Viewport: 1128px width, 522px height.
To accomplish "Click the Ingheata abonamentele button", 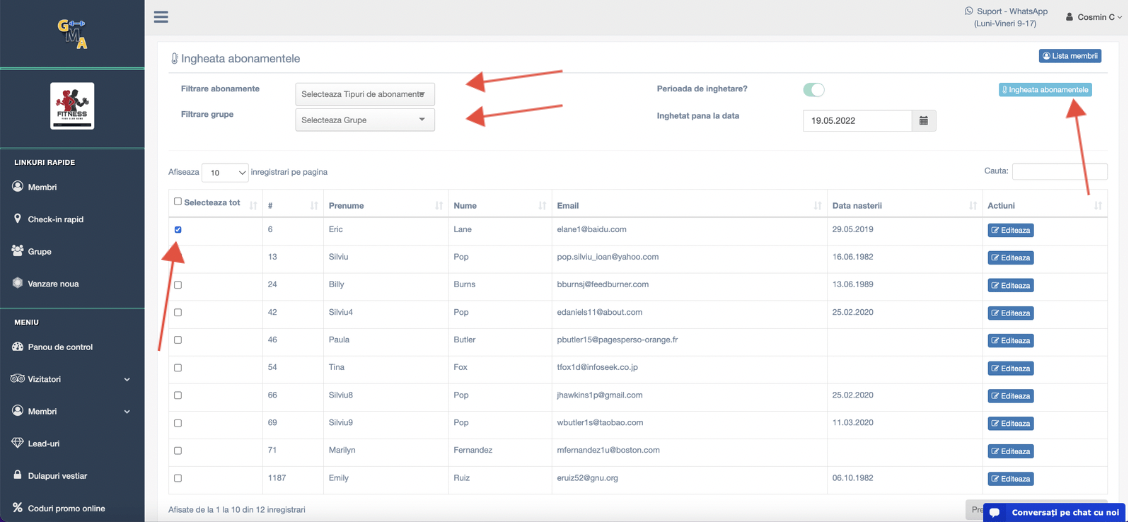I will 1045,90.
